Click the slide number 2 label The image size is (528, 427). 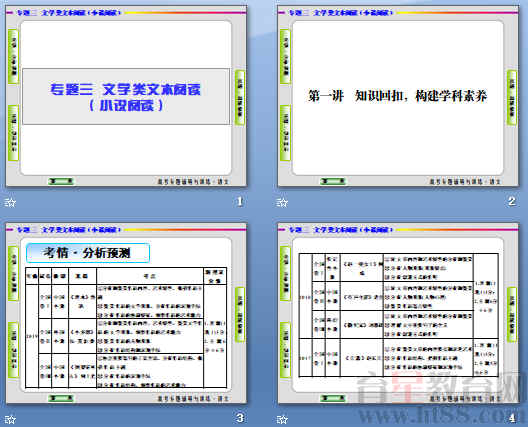512,201
